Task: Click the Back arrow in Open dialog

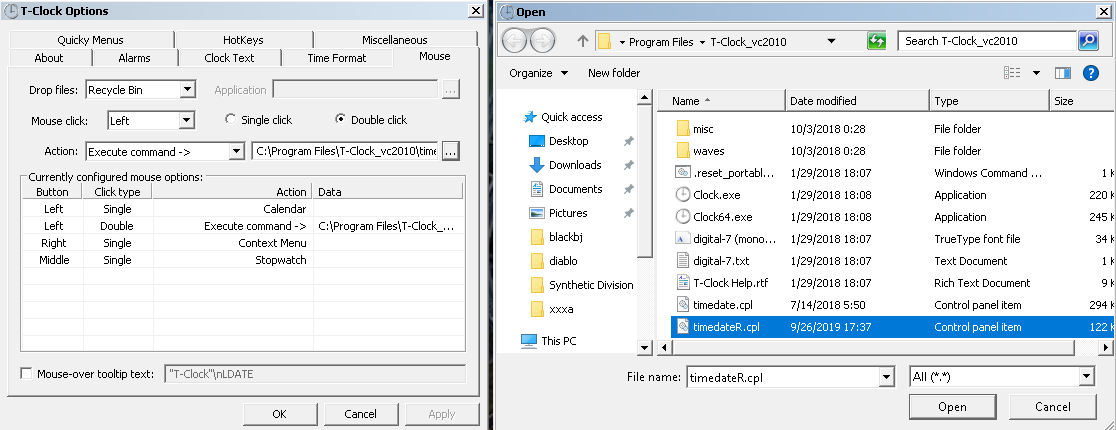Action: tap(515, 41)
